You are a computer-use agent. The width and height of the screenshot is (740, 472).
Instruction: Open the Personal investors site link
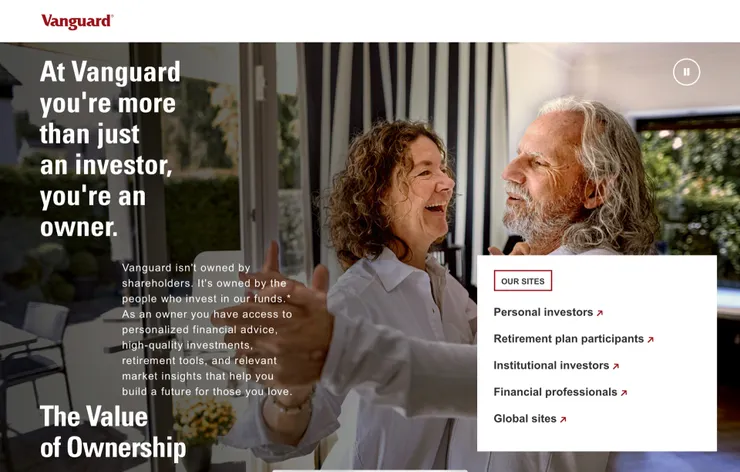pos(543,312)
